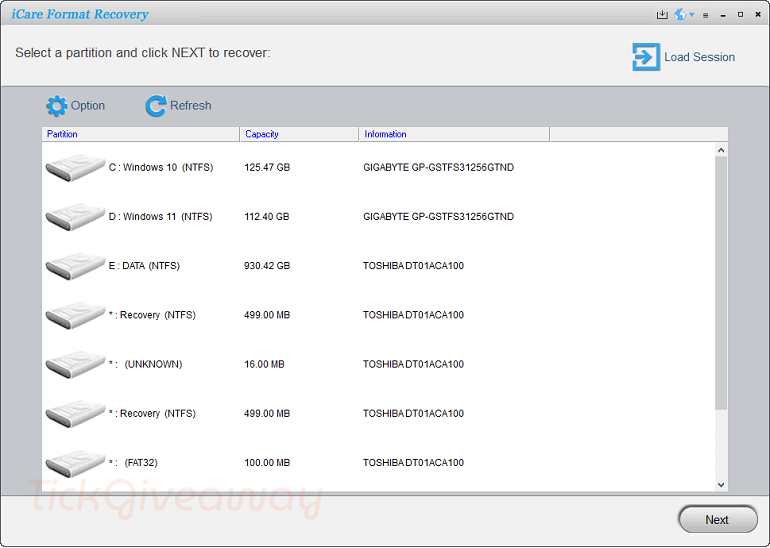Click the 100.00 MB capacity value
Viewport: 770px width, 548px height.
(267, 463)
